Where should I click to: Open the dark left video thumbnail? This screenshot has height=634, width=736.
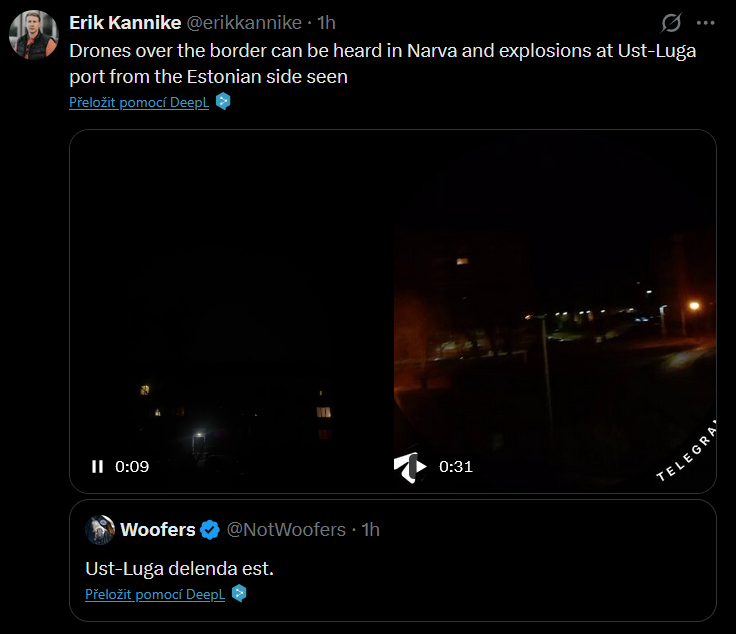231,311
